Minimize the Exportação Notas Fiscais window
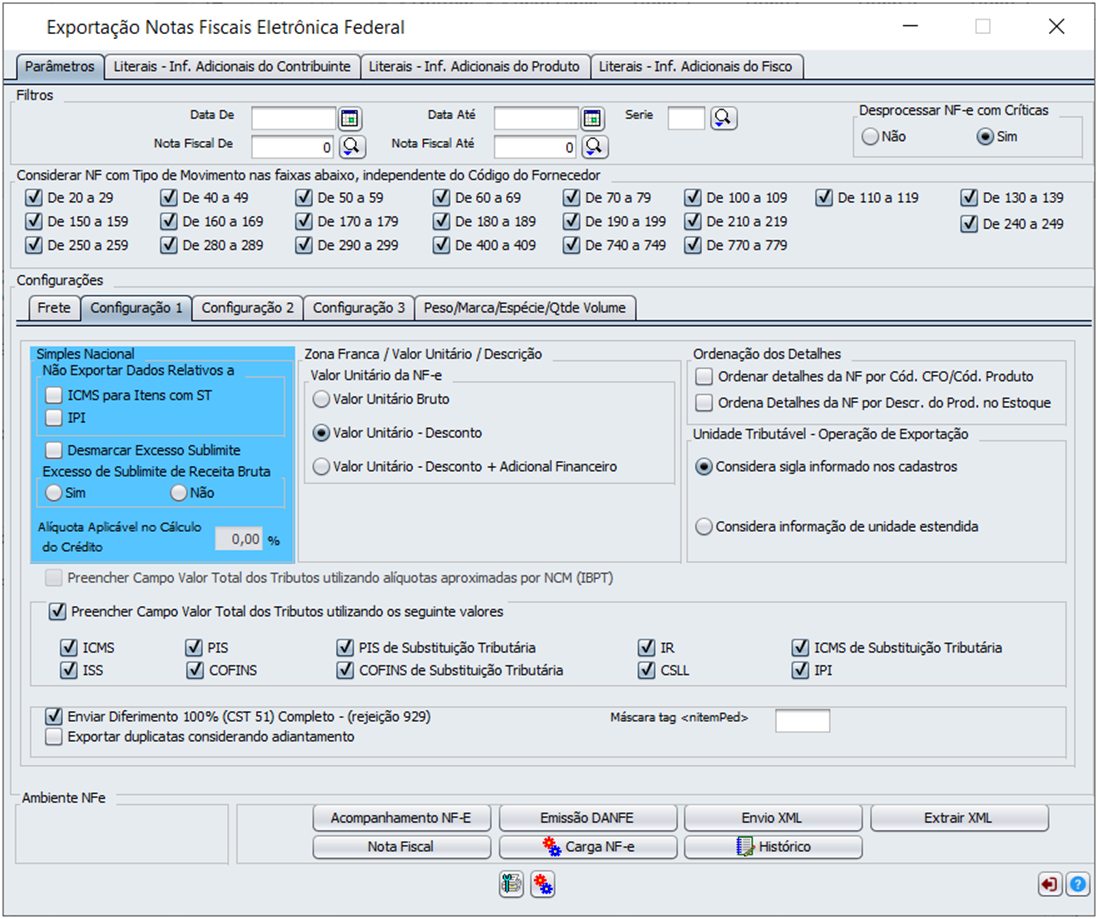 pos(910,27)
